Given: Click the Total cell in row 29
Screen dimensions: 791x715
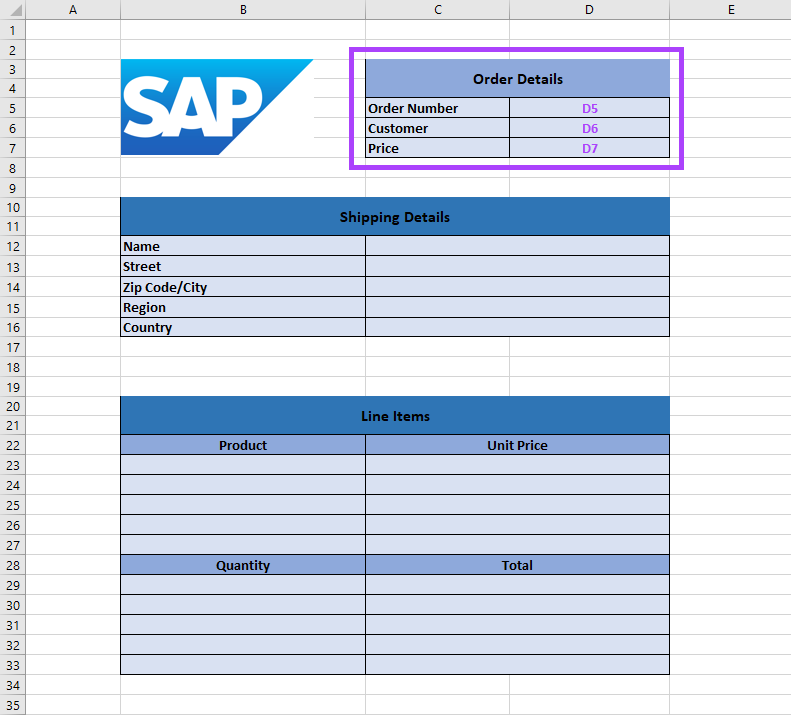Looking at the screenshot, I should click(518, 585).
